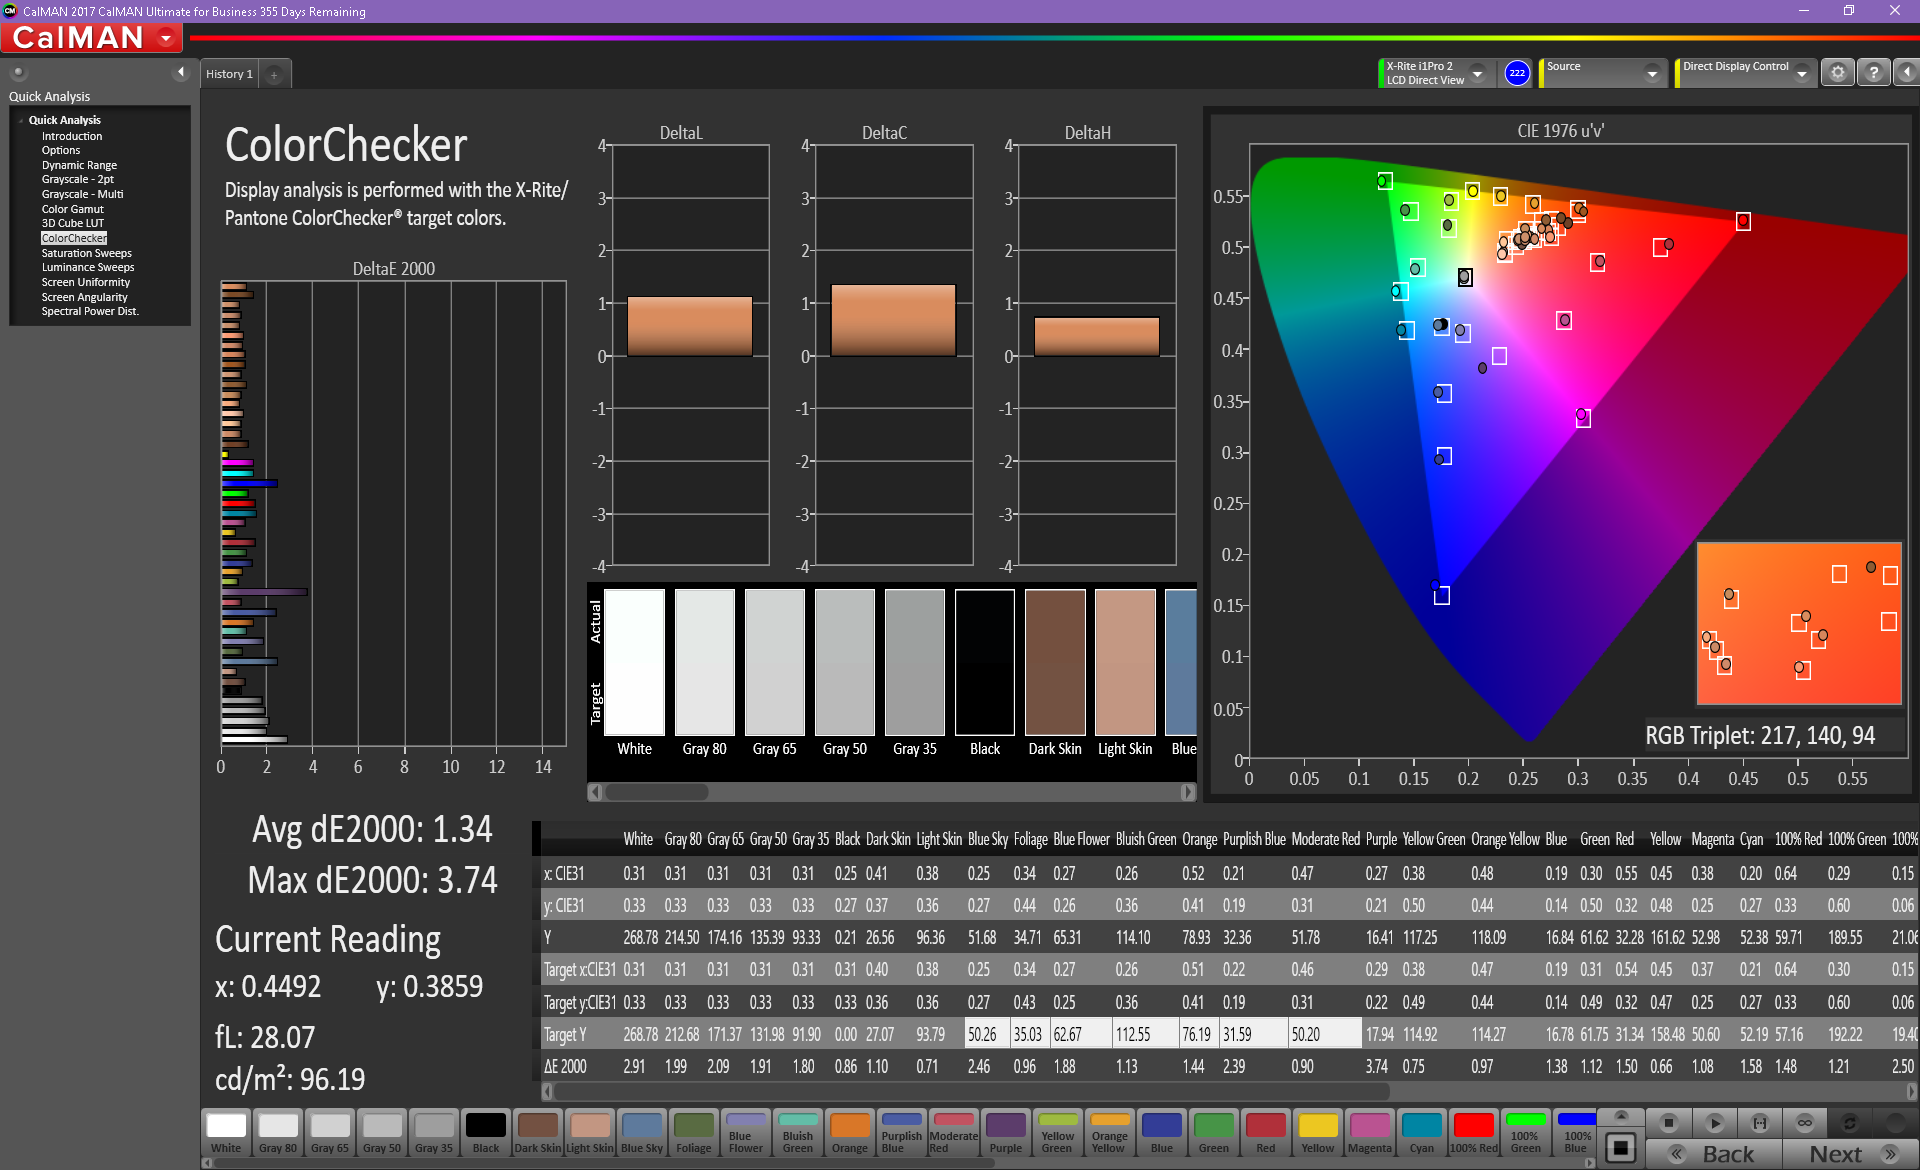The height and width of the screenshot is (1170, 1920).
Task: Click the help question mark icon
Action: click(1874, 72)
